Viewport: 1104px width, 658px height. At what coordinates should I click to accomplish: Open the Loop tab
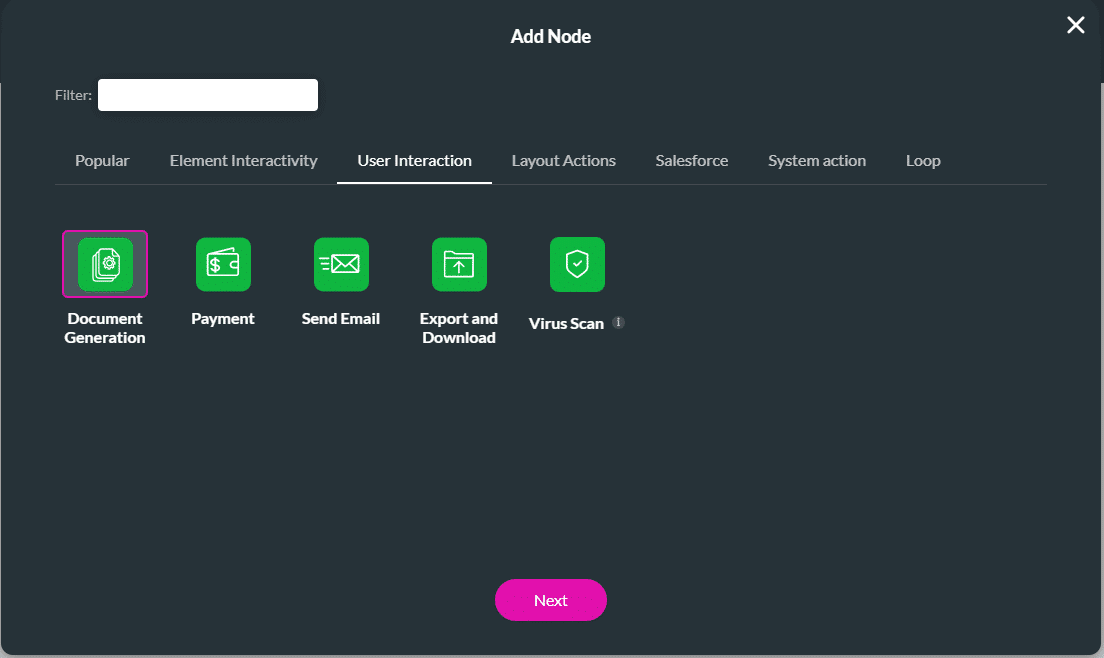922,160
